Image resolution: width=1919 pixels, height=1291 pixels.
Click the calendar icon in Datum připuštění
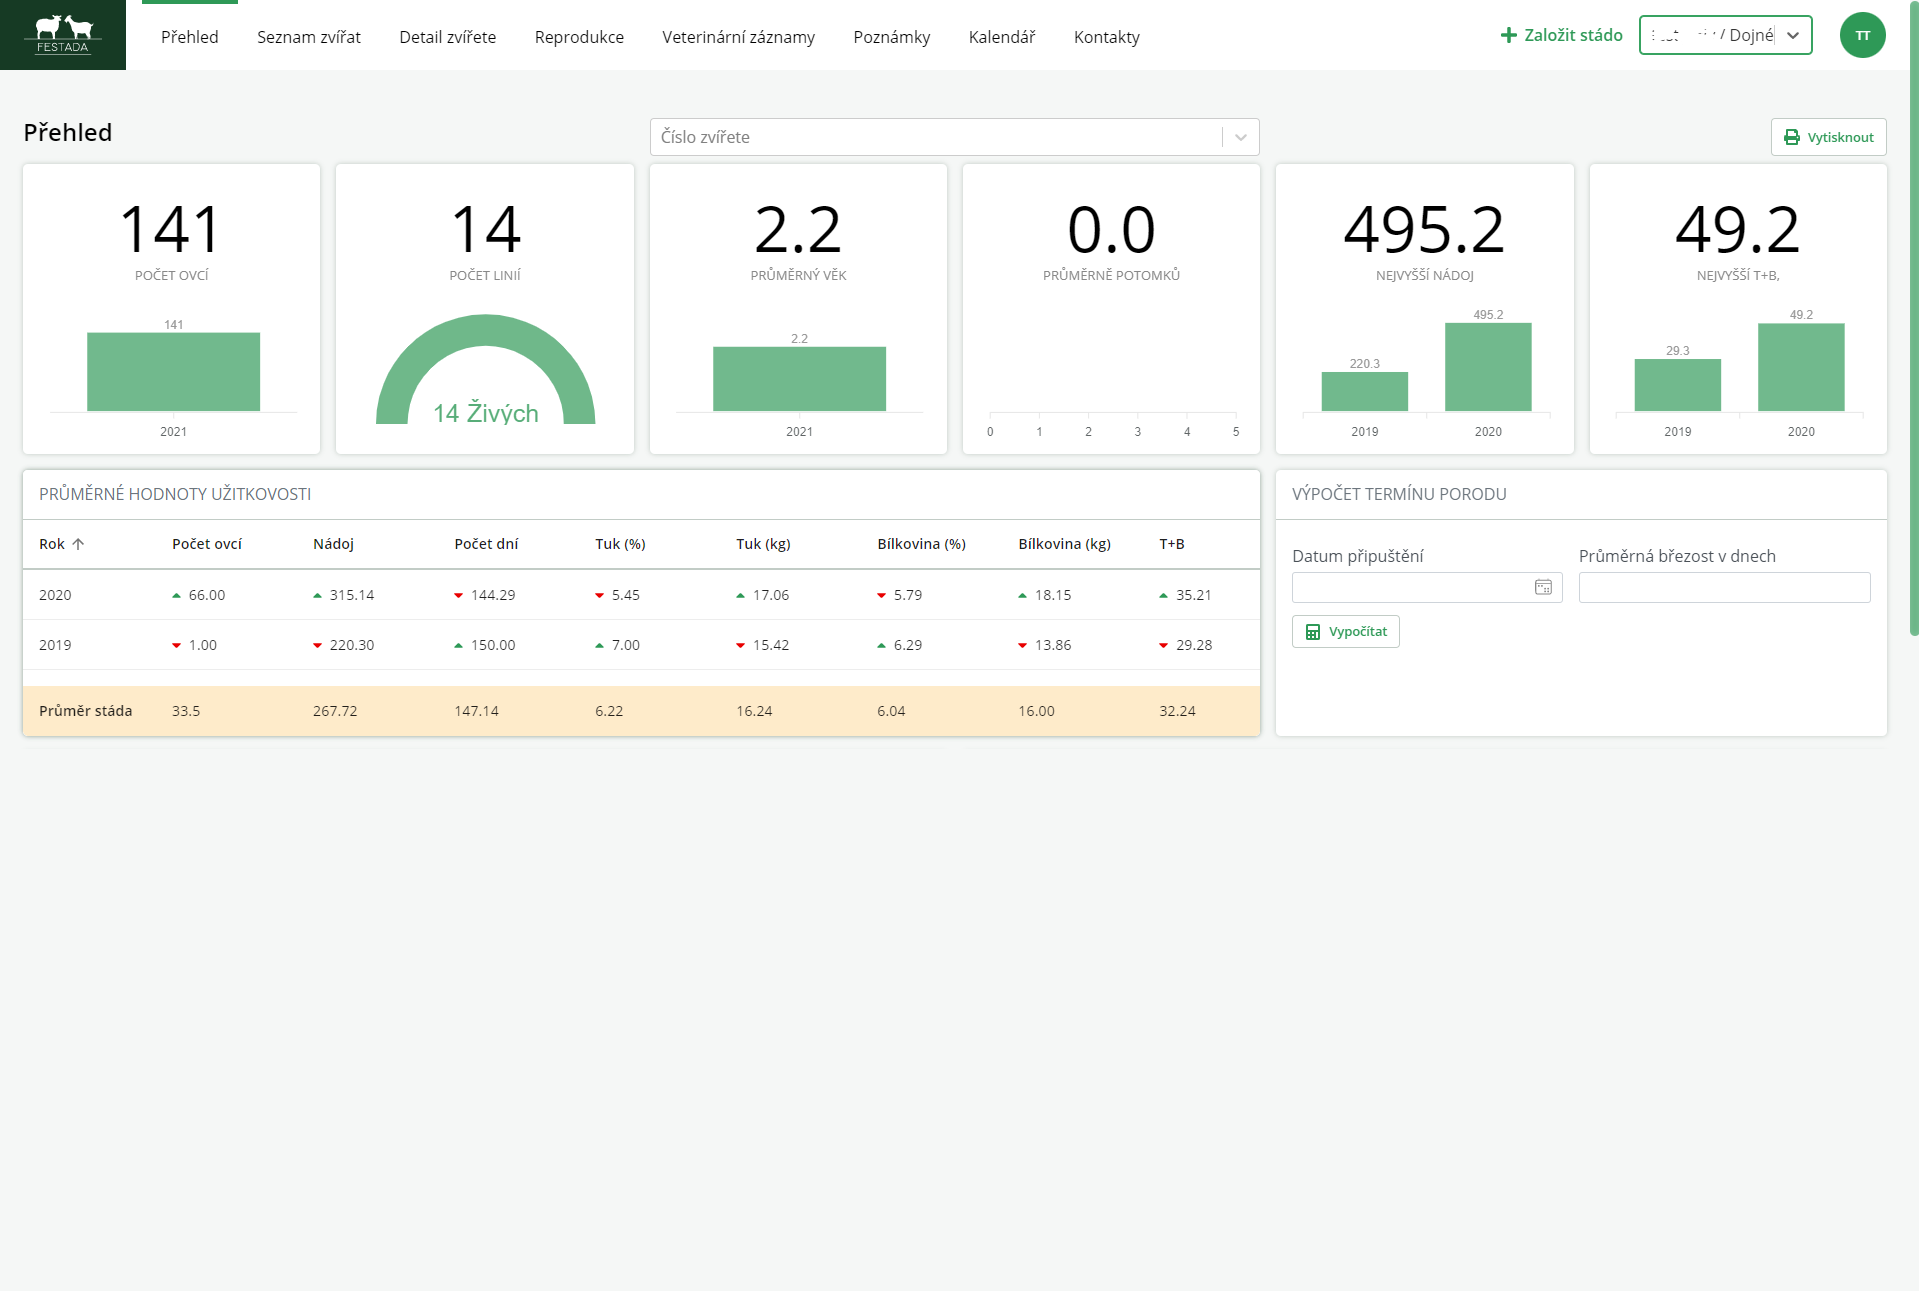1543,588
